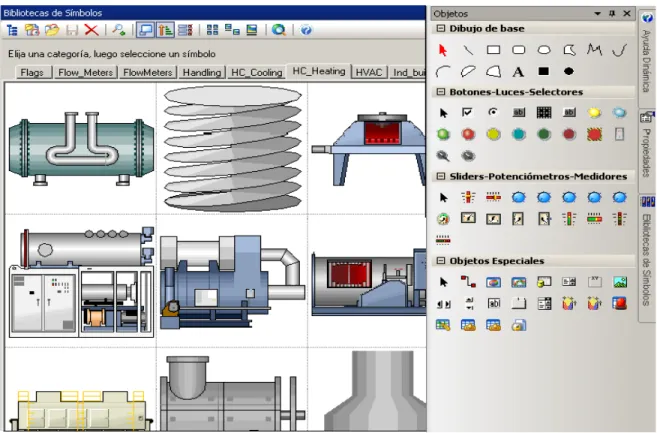Select the horizontal slider object
Viewport: 657px width, 433px height.
point(493,197)
